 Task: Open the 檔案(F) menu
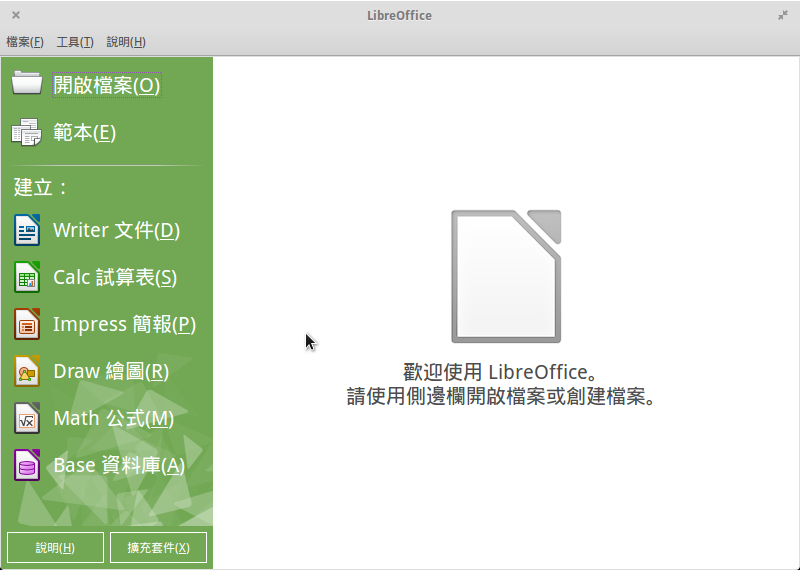pos(24,42)
